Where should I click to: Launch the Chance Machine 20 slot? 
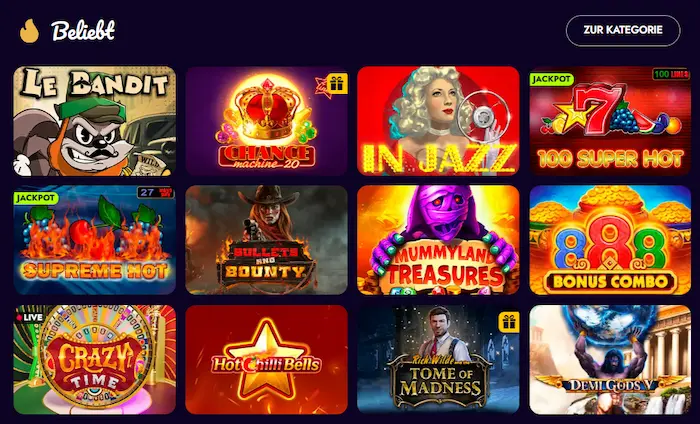click(x=267, y=121)
